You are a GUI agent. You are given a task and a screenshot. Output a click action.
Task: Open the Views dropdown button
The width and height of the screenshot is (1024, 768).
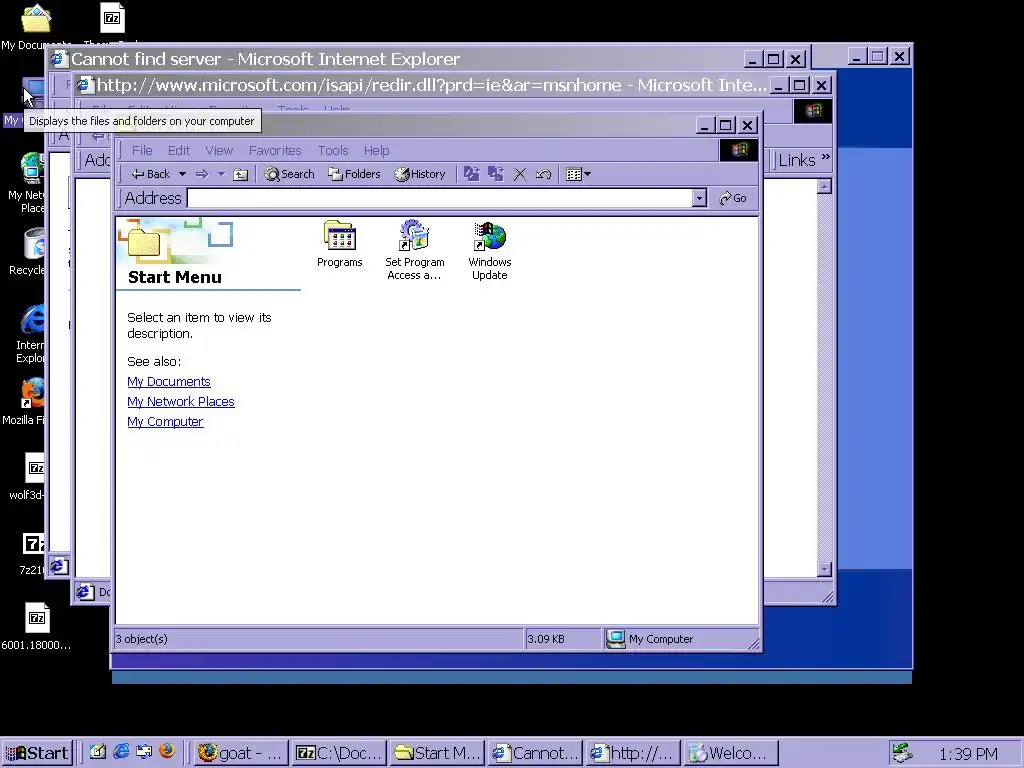tap(578, 174)
